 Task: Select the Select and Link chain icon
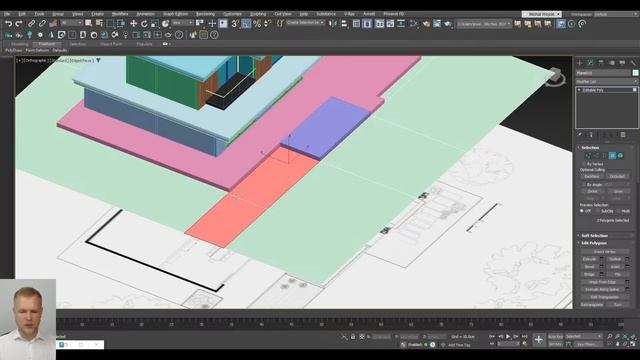[x=31, y=24]
